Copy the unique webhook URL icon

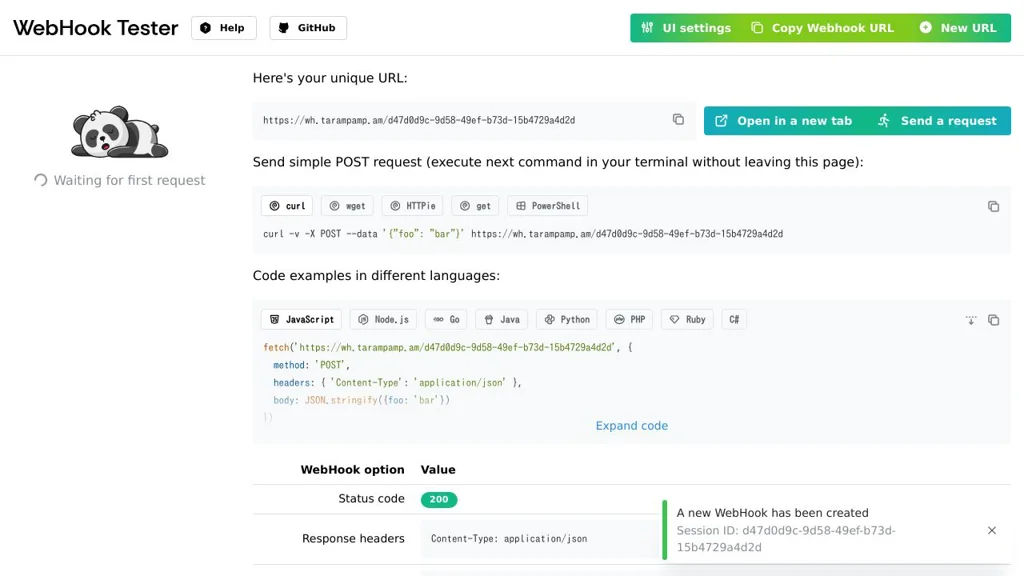coord(678,120)
